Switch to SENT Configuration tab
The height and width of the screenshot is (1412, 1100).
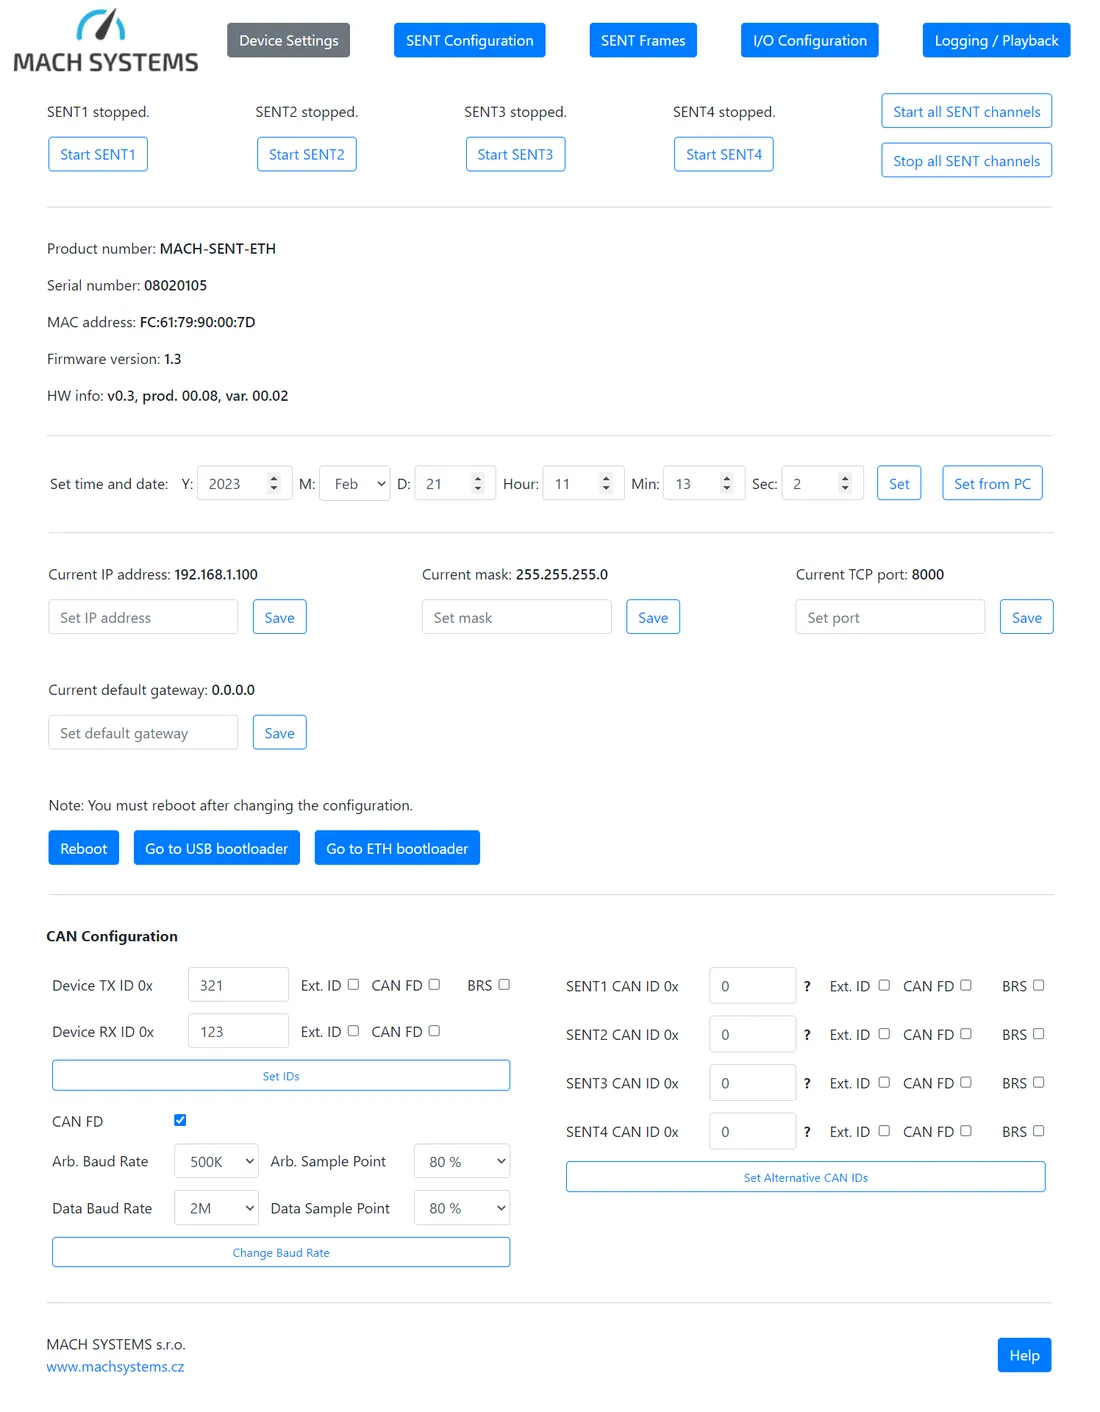point(470,40)
